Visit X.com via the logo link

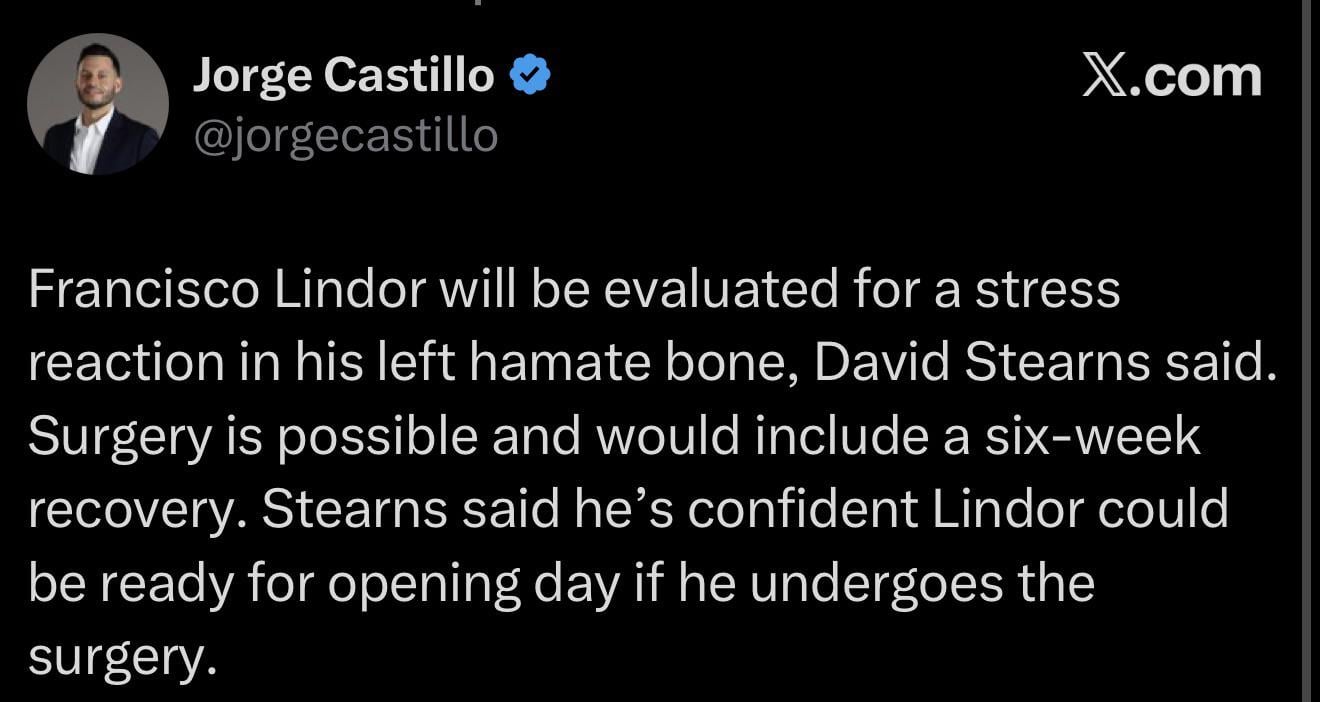coord(1170,73)
